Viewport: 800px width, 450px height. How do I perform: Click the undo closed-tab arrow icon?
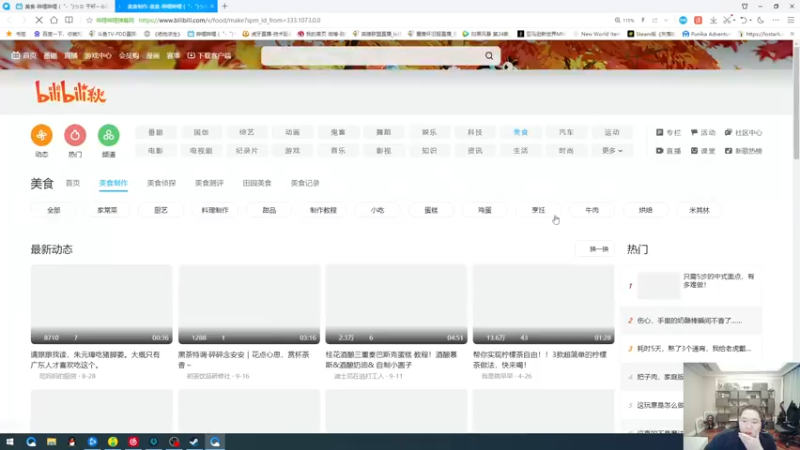744,20
